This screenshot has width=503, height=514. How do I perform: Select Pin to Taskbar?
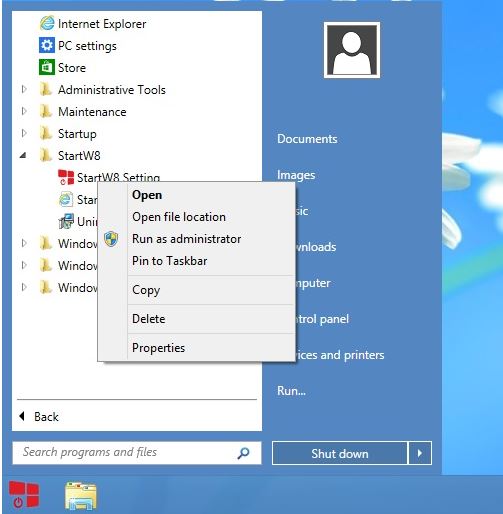(211, 261)
